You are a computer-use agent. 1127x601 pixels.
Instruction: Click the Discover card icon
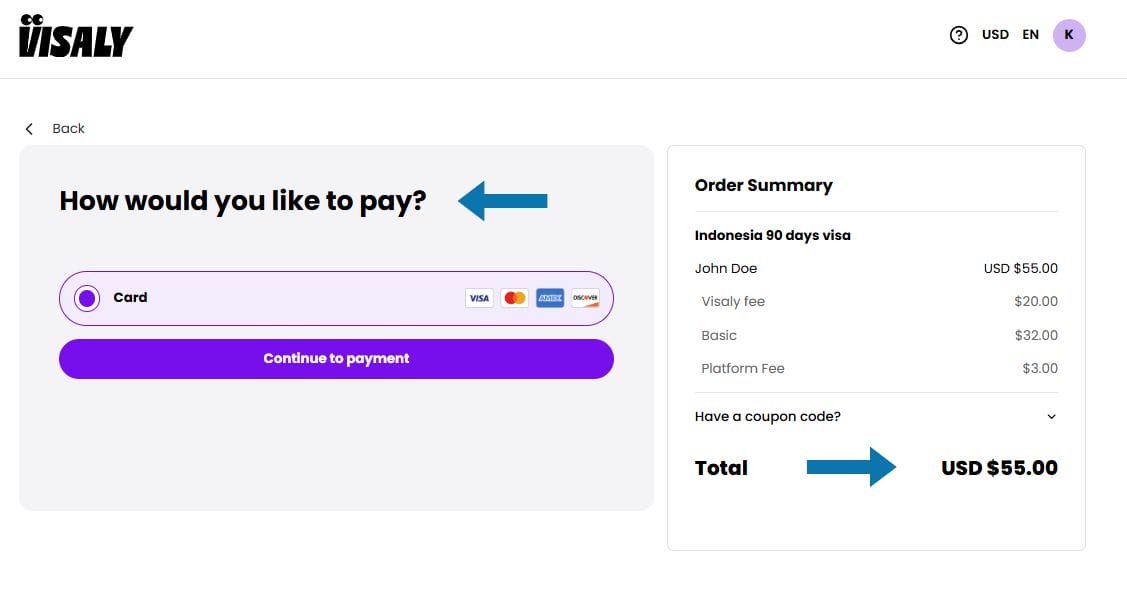[585, 298]
